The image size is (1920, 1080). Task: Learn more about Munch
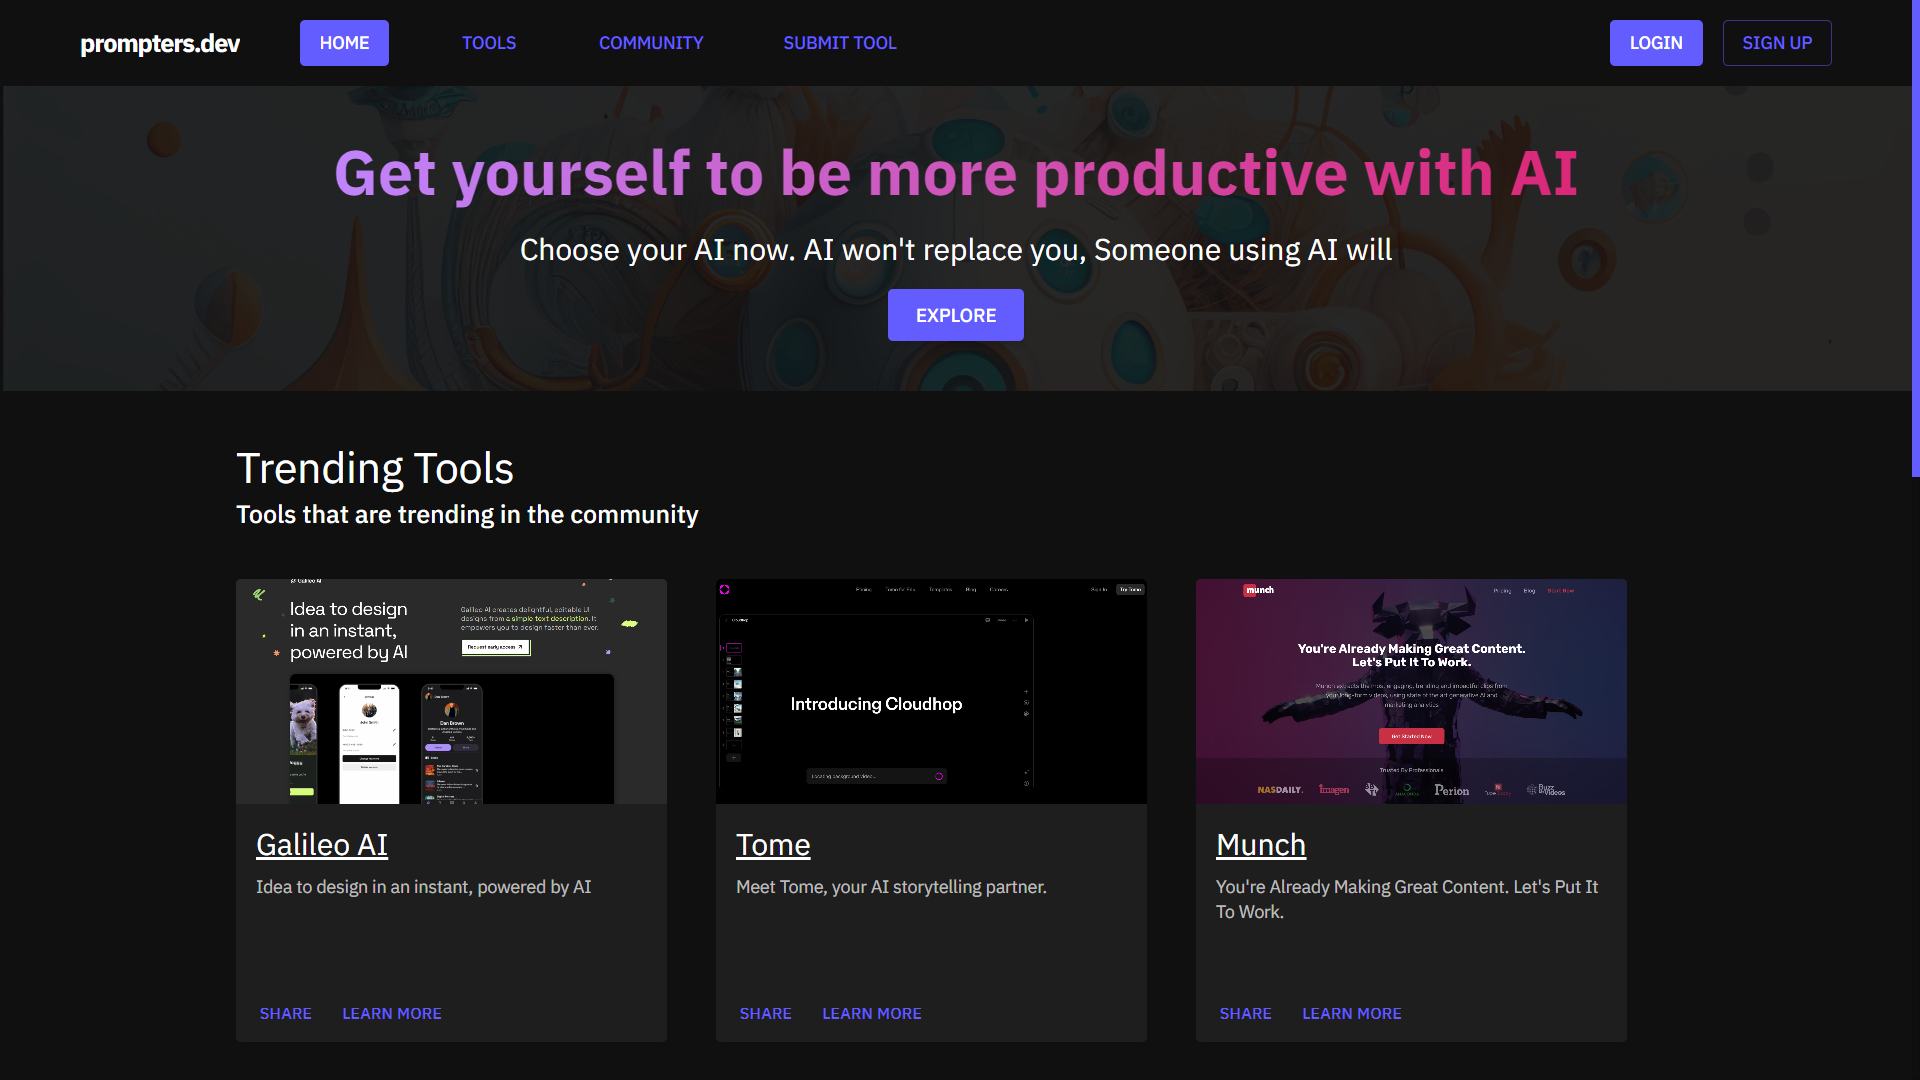click(1352, 1013)
